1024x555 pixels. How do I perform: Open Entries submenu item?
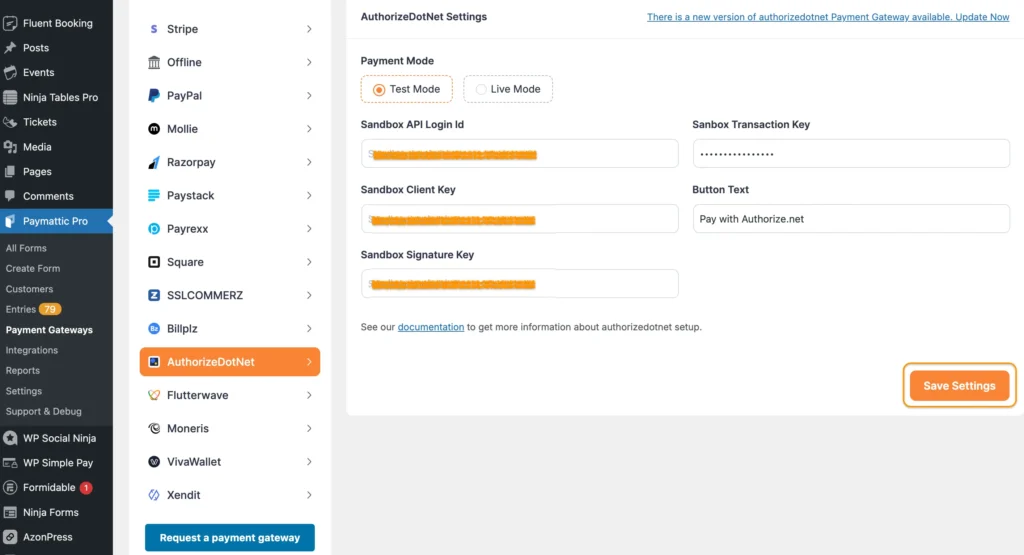coord(21,309)
